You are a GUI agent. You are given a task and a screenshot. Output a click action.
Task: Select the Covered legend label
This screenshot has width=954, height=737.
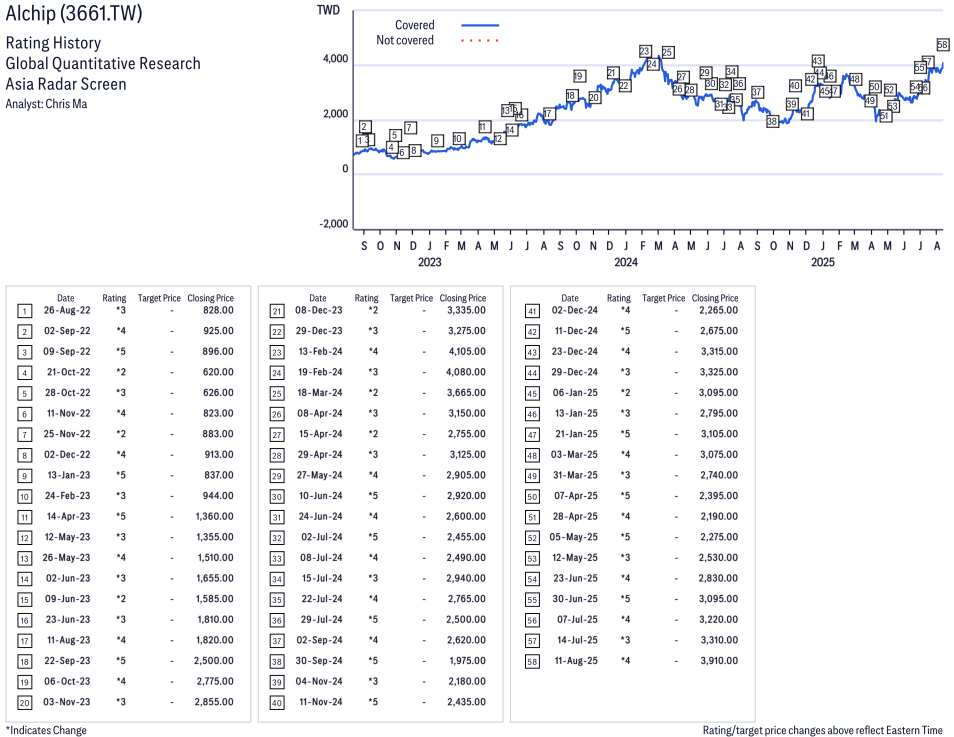pyautogui.click(x=414, y=25)
